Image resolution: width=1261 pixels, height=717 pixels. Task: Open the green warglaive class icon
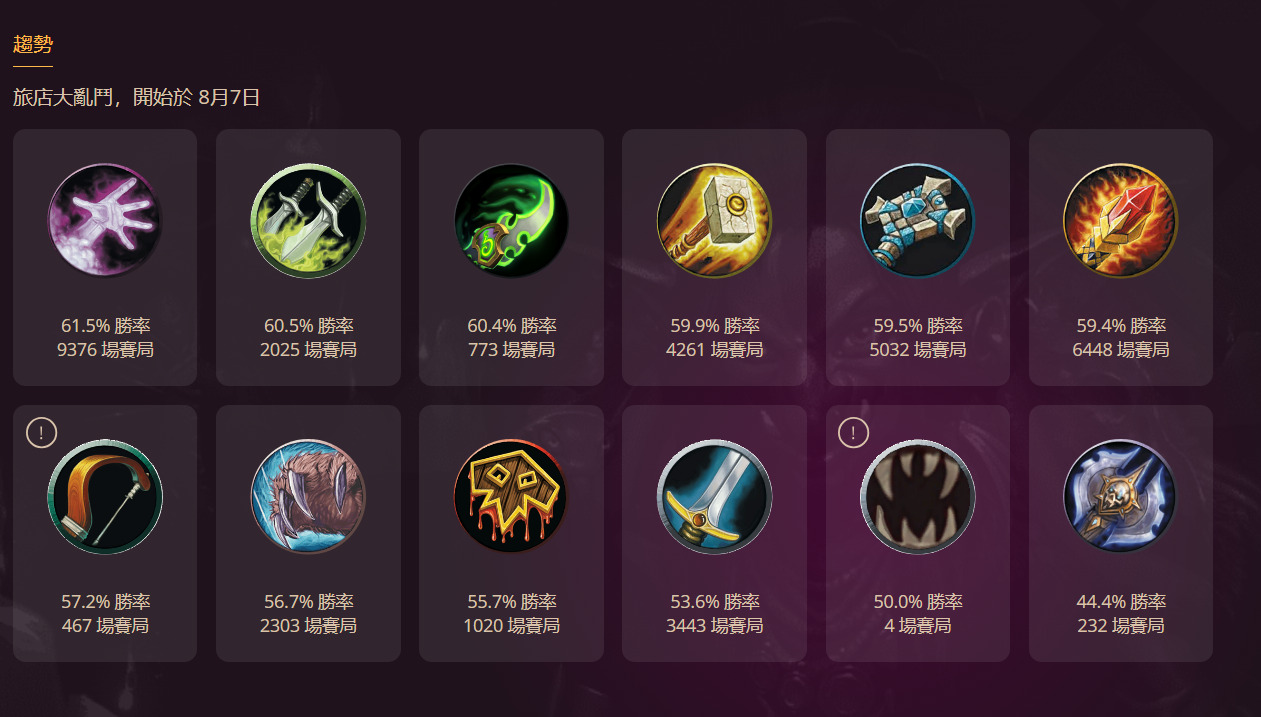(x=511, y=221)
